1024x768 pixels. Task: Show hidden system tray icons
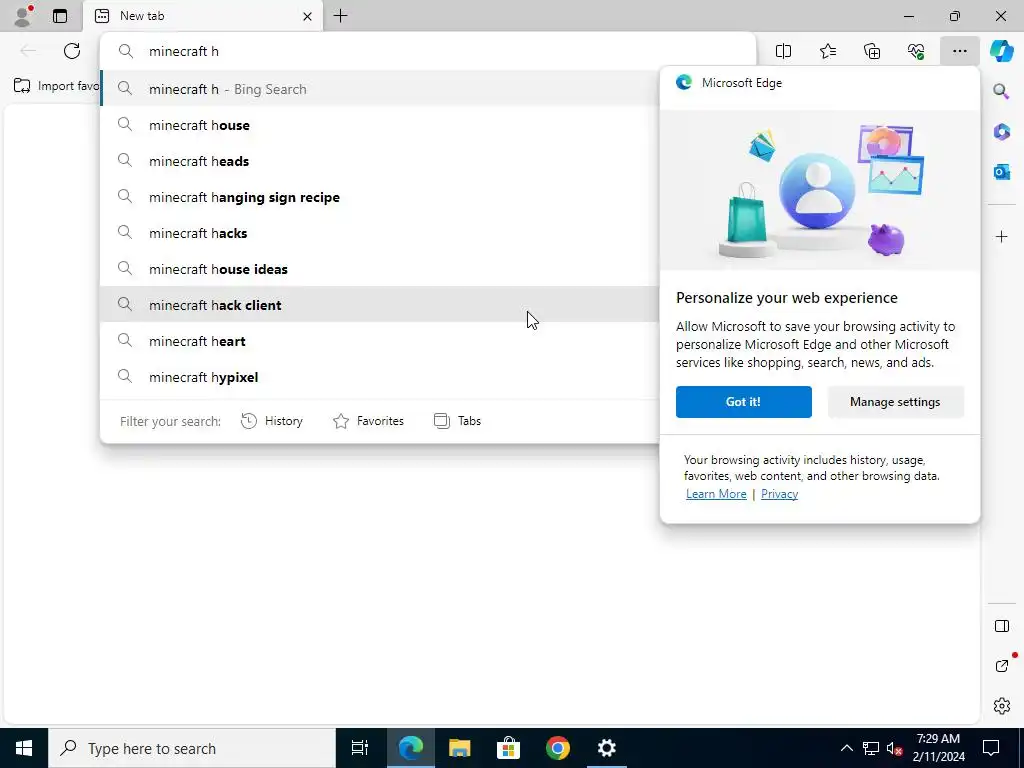(846, 748)
